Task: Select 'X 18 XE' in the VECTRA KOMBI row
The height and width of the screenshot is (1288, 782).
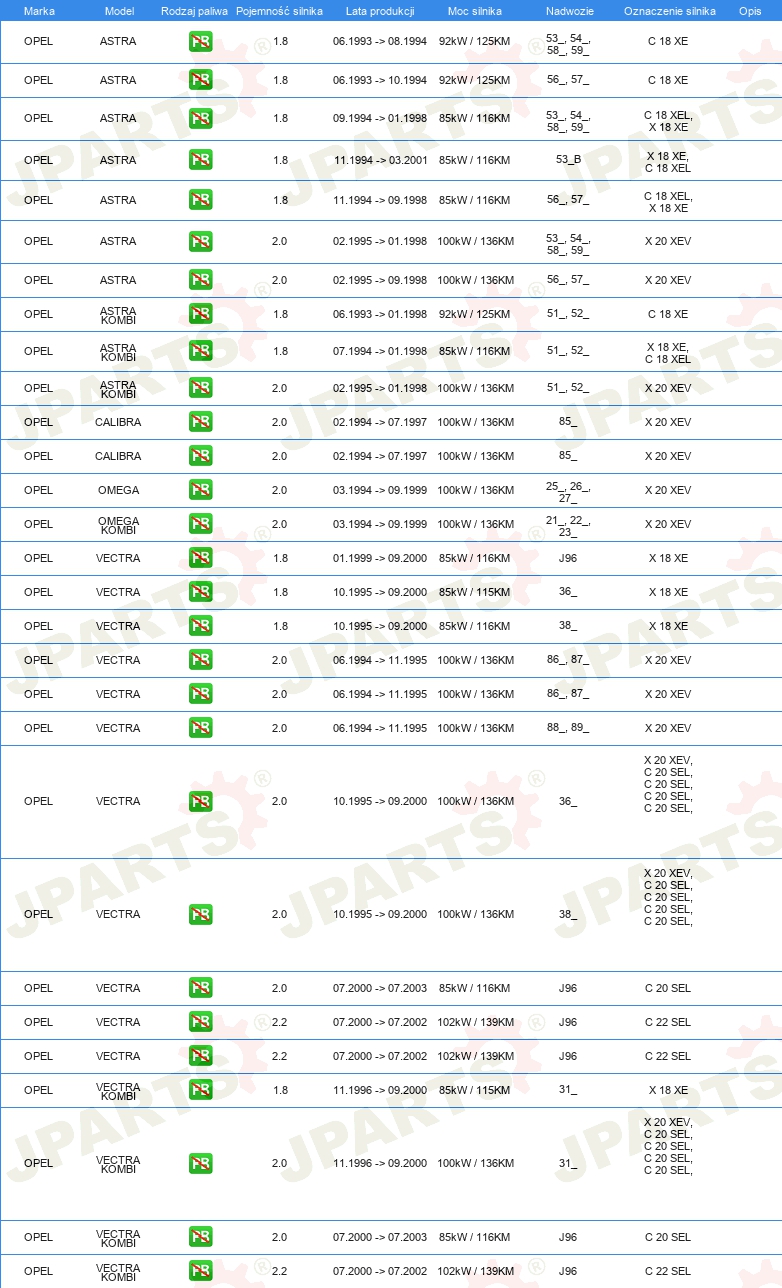Action: click(x=668, y=1090)
